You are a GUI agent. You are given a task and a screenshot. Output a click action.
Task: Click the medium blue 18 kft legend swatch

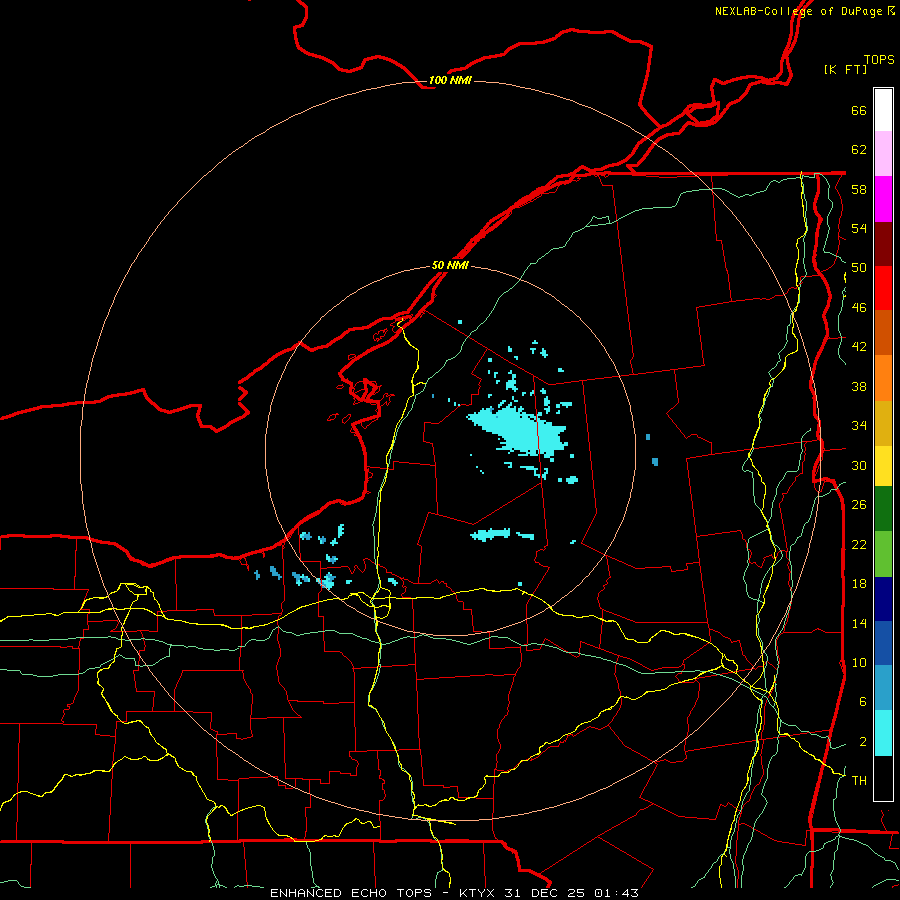pos(883,643)
